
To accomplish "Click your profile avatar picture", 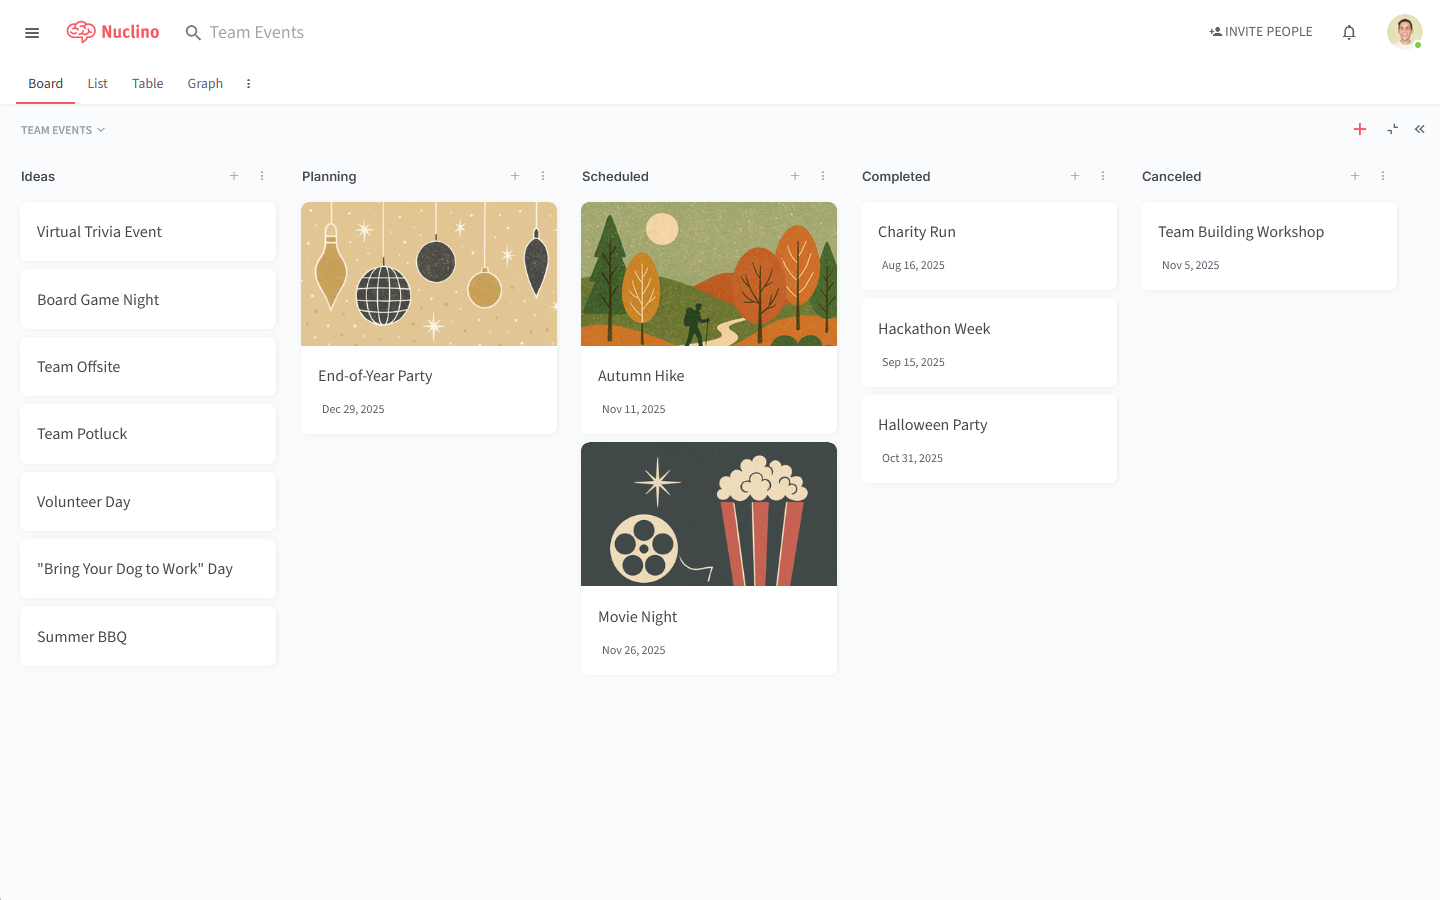I will [1404, 31].
